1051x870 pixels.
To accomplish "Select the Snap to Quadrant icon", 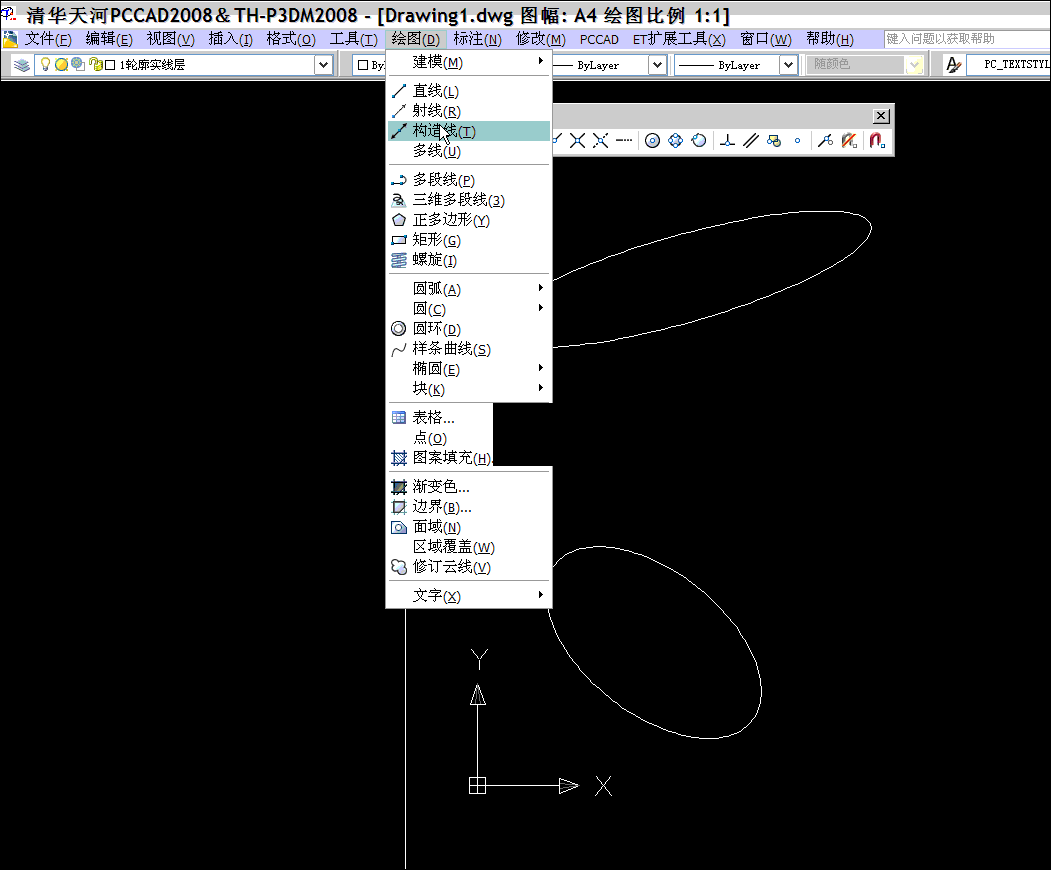I will coord(675,140).
